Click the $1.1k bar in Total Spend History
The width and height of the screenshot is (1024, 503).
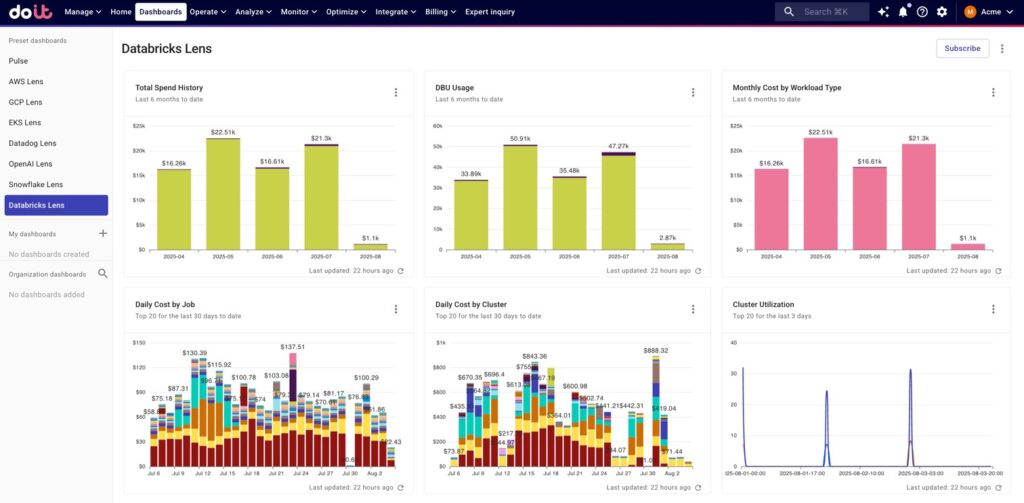pos(370,247)
